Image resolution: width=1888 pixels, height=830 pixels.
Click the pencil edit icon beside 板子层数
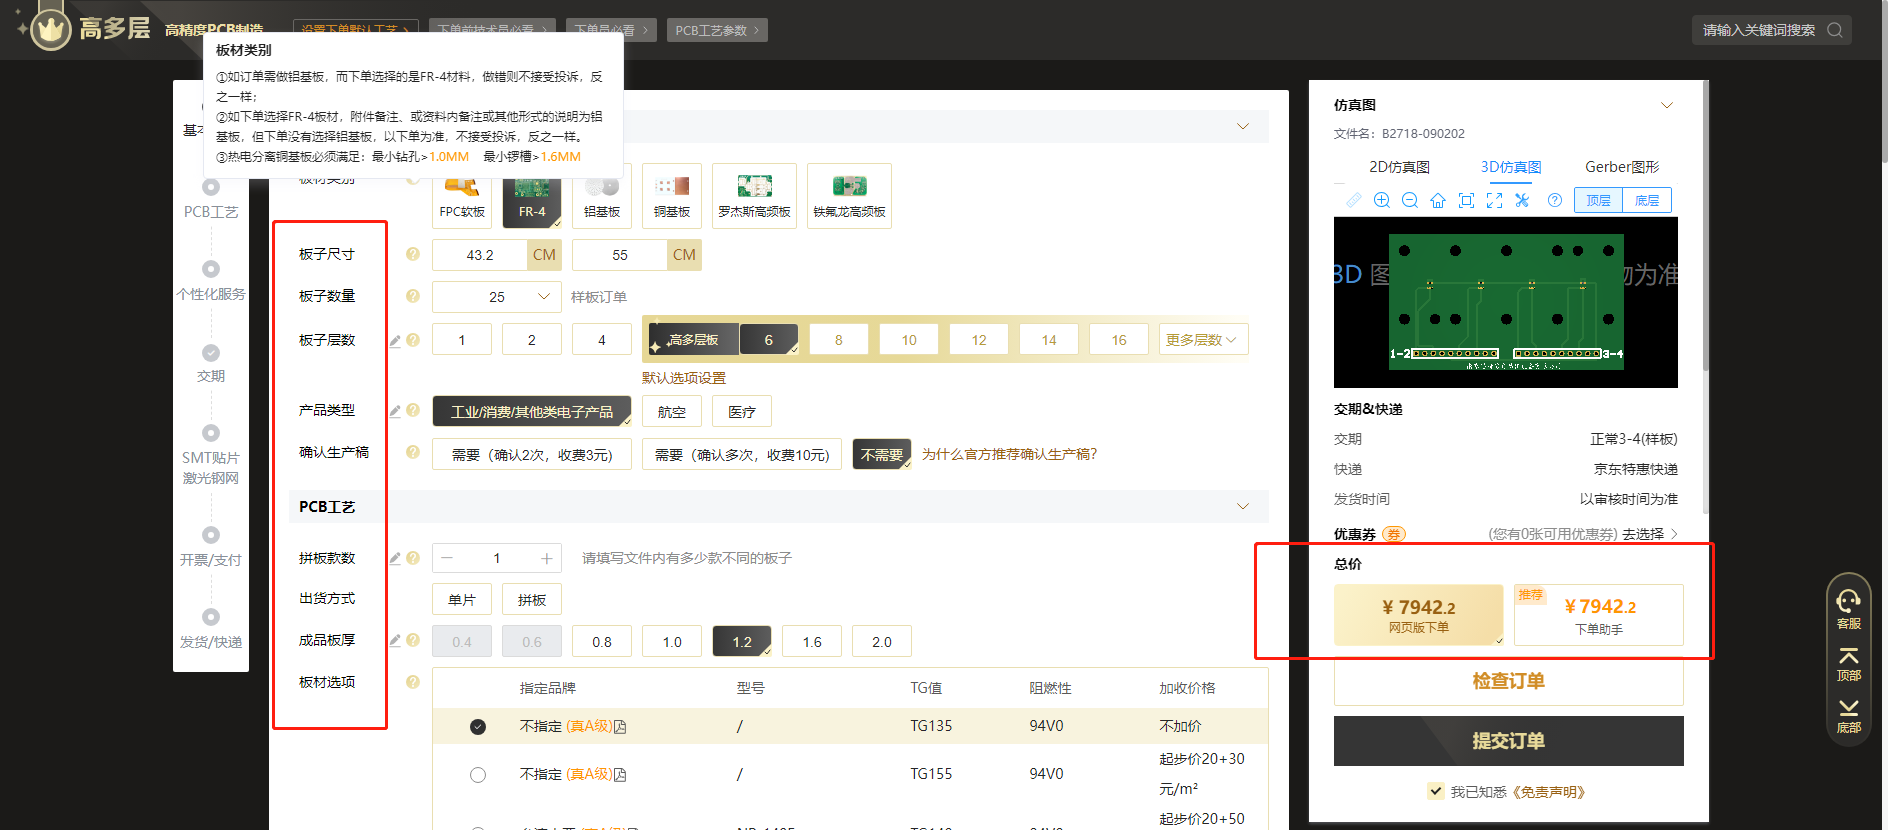(x=395, y=341)
